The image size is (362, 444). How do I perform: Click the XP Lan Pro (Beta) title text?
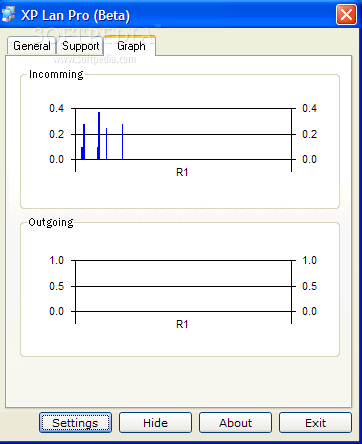[76, 16]
